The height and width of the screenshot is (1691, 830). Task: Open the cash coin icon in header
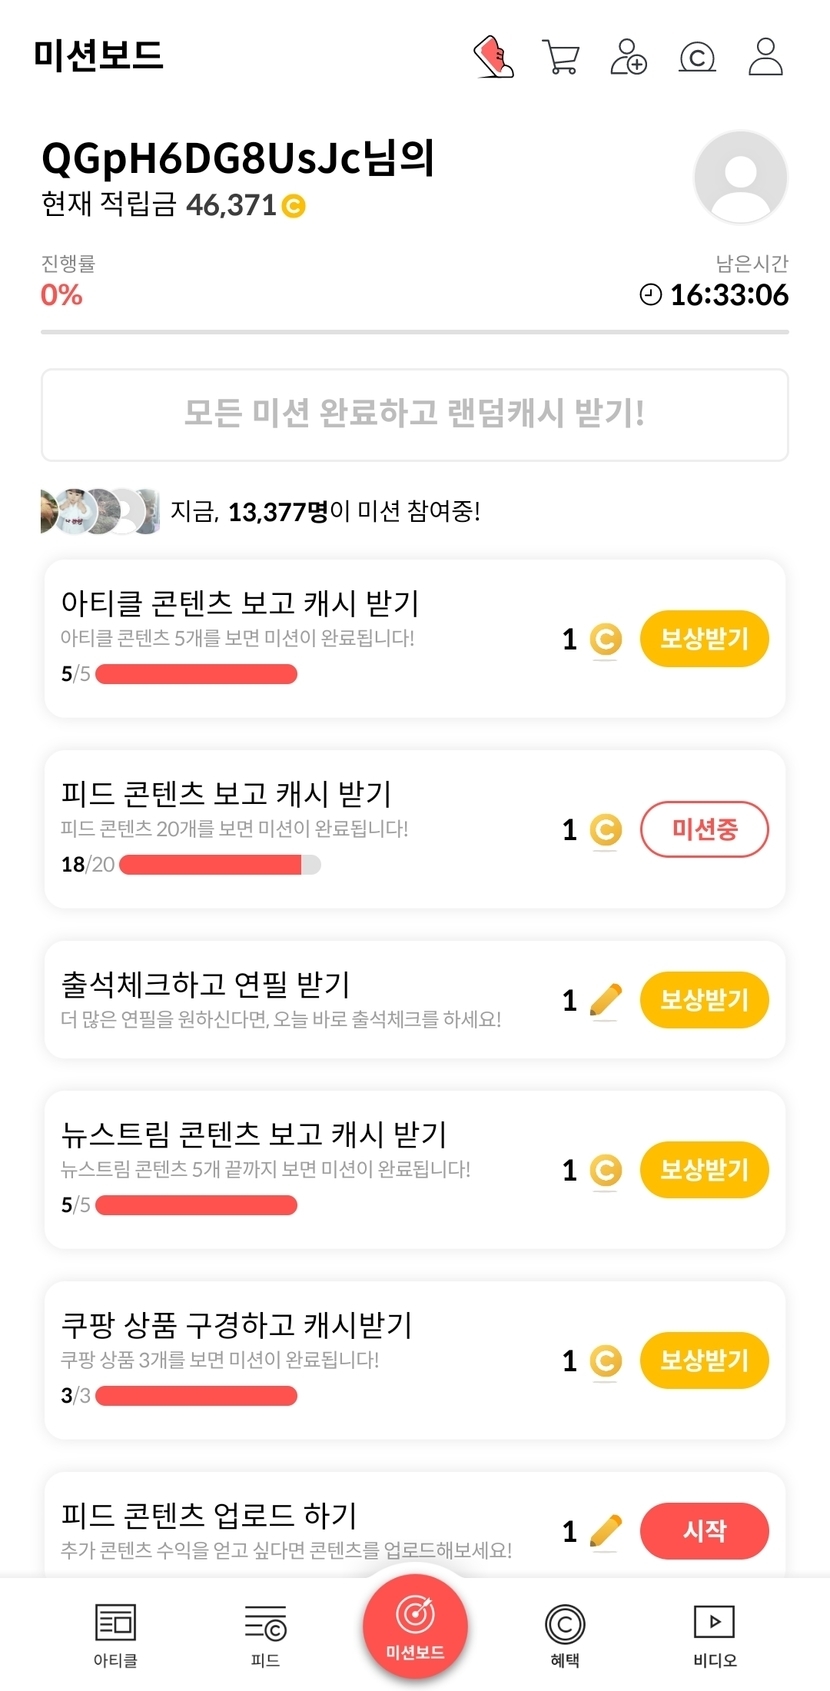697,57
